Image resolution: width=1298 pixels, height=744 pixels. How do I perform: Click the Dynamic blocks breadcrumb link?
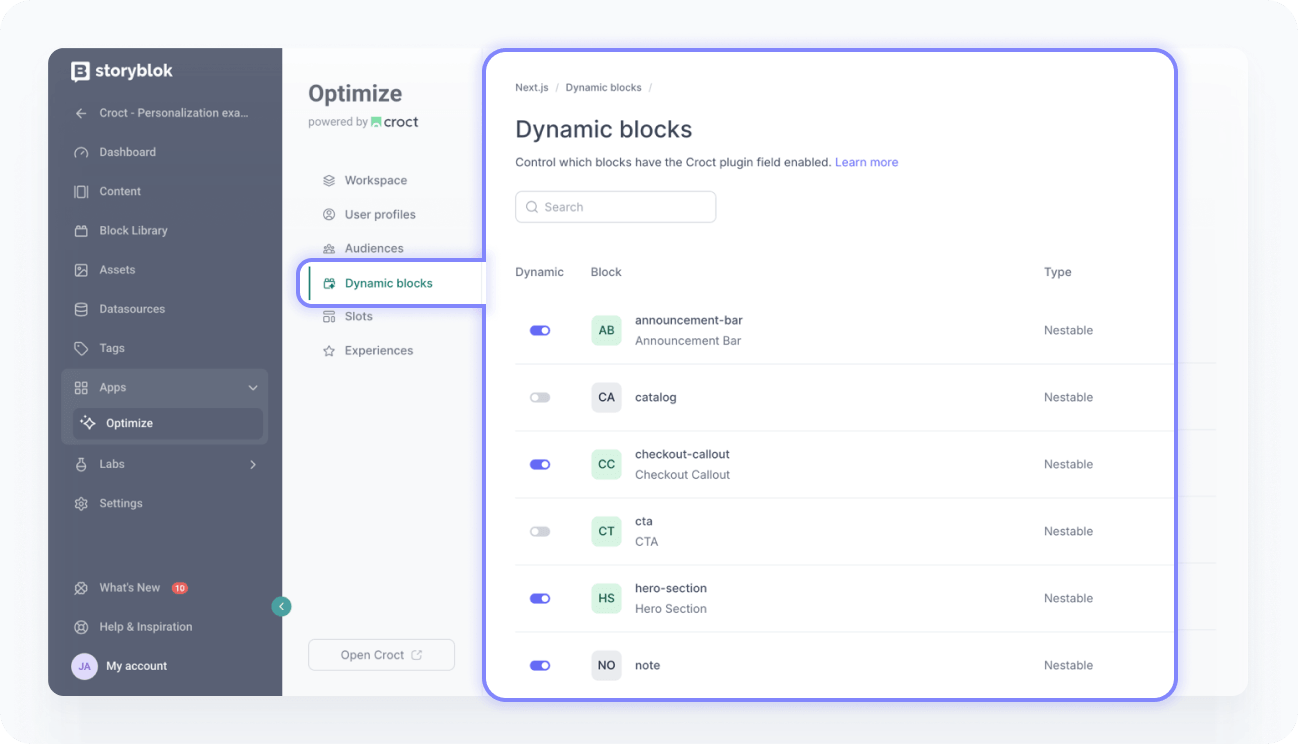[x=604, y=88]
